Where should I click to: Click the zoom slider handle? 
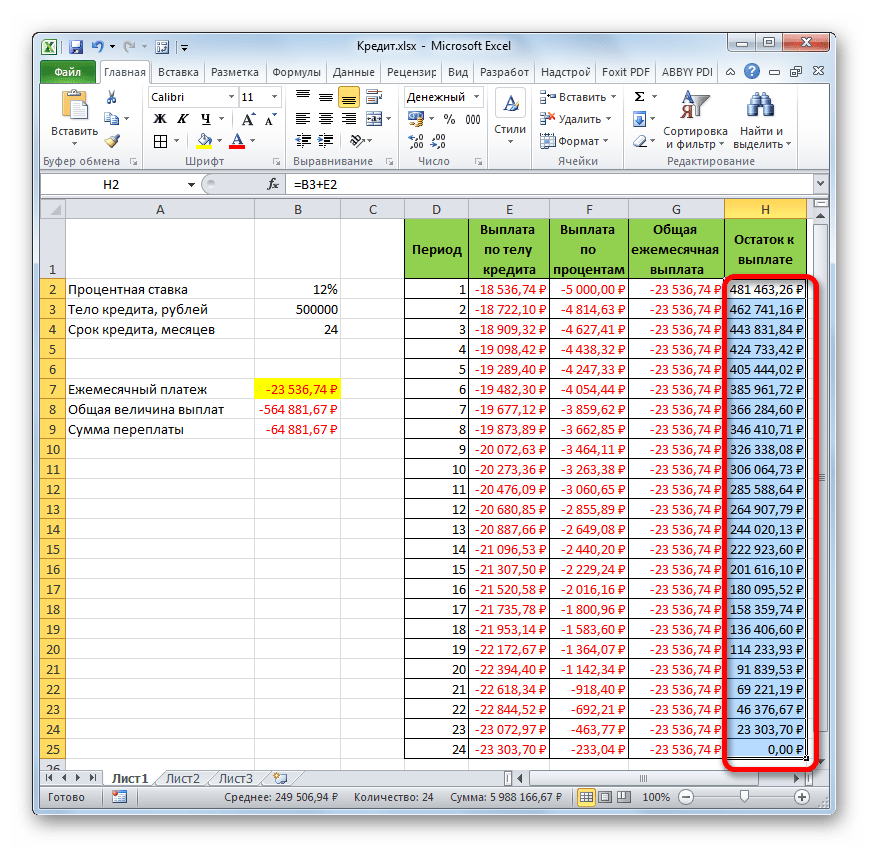pyautogui.click(x=744, y=797)
